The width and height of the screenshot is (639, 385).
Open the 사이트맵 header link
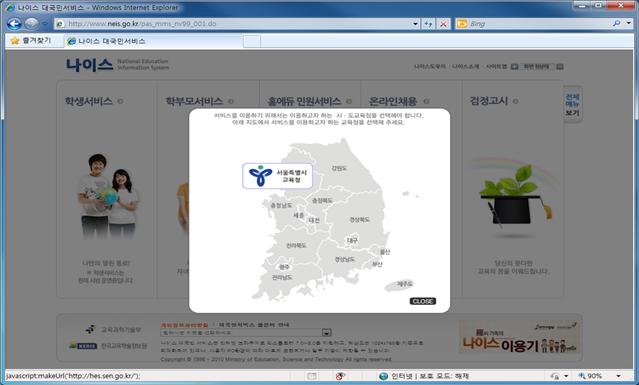click(496, 66)
